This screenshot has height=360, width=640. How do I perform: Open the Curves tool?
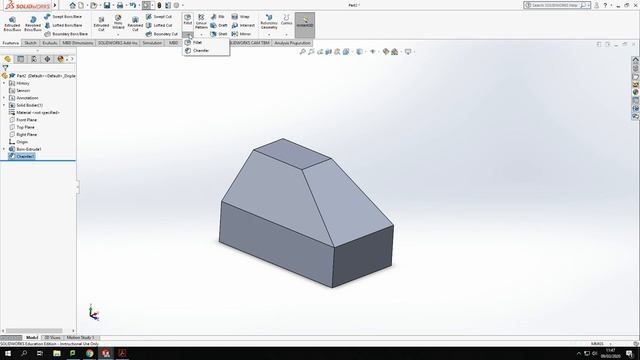point(287,20)
